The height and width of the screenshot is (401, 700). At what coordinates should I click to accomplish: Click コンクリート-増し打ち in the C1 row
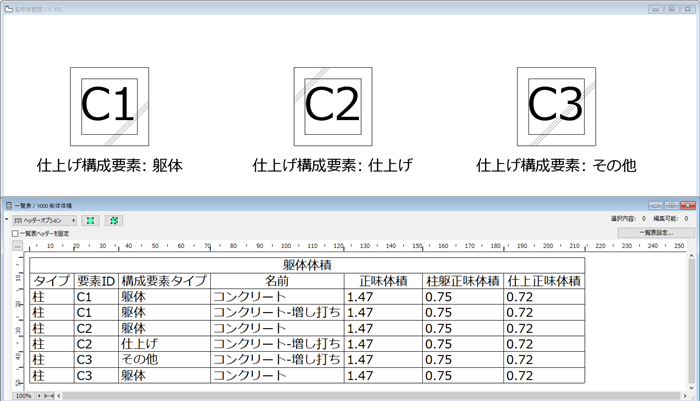(x=277, y=313)
